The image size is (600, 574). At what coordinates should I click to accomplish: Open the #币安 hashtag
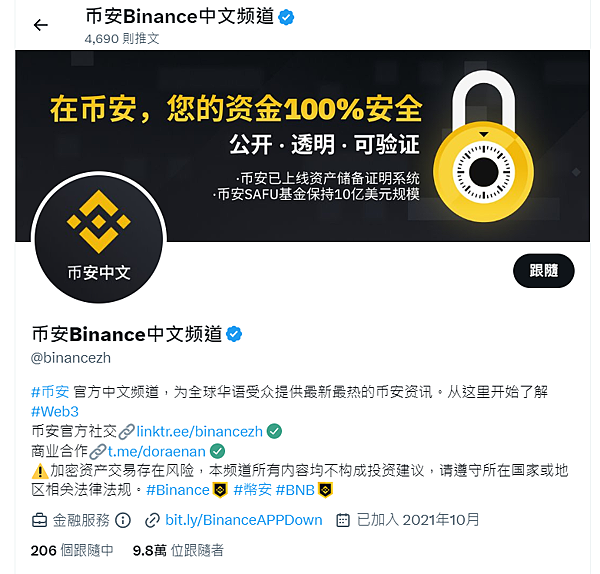[50, 391]
